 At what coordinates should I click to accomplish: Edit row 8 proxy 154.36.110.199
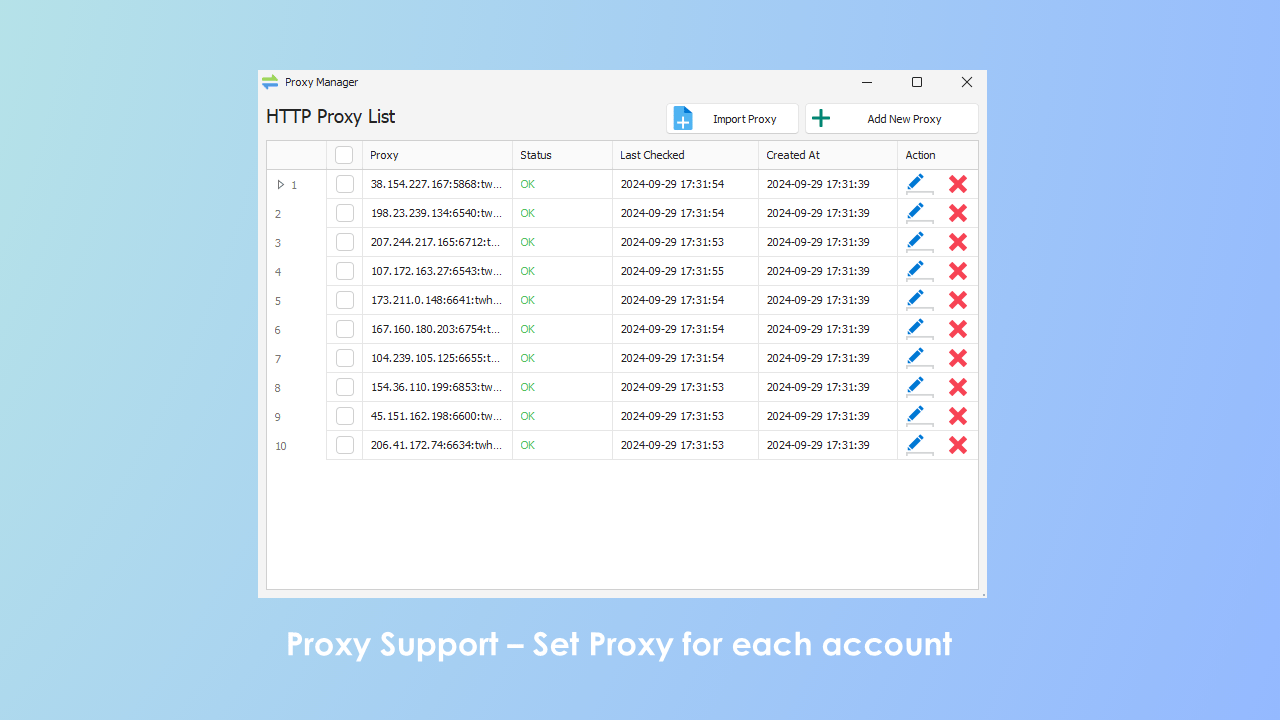916,386
